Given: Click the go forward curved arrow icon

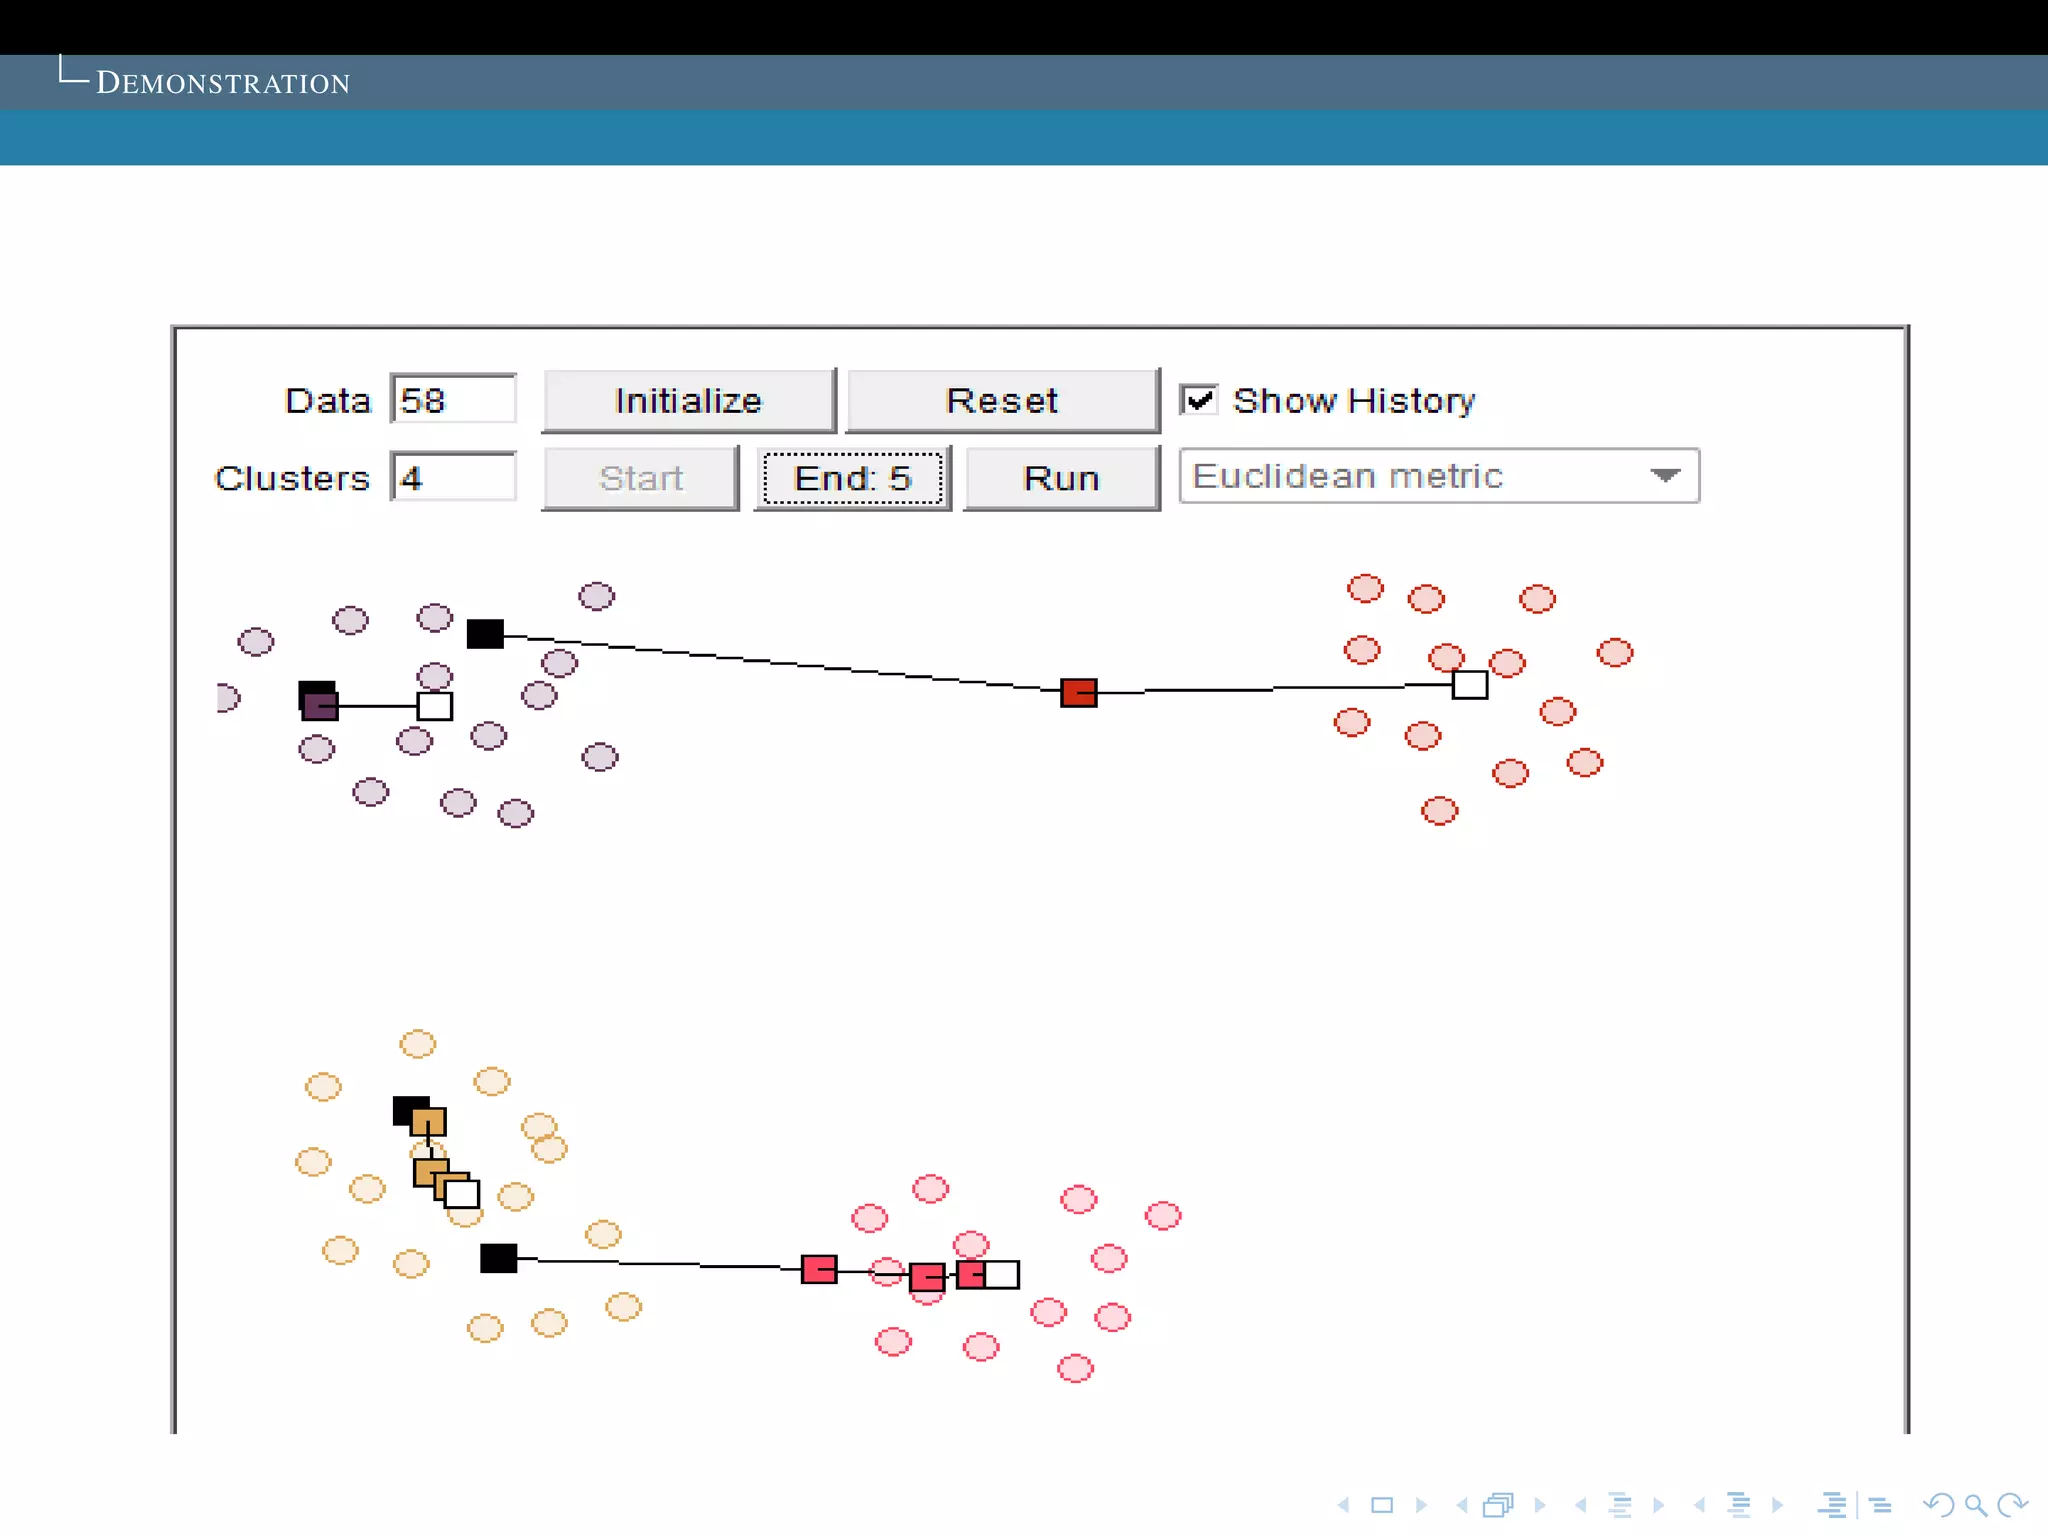Looking at the screenshot, I should tap(2011, 1505).
